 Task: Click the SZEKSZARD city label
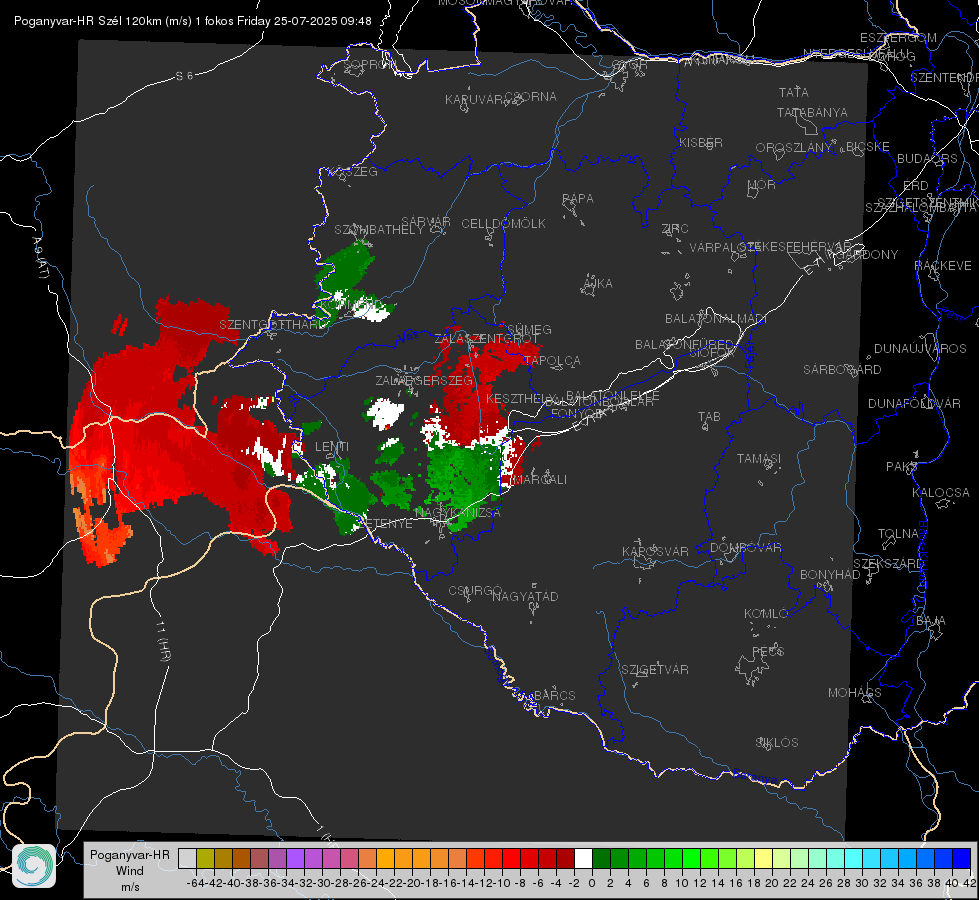[888, 563]
